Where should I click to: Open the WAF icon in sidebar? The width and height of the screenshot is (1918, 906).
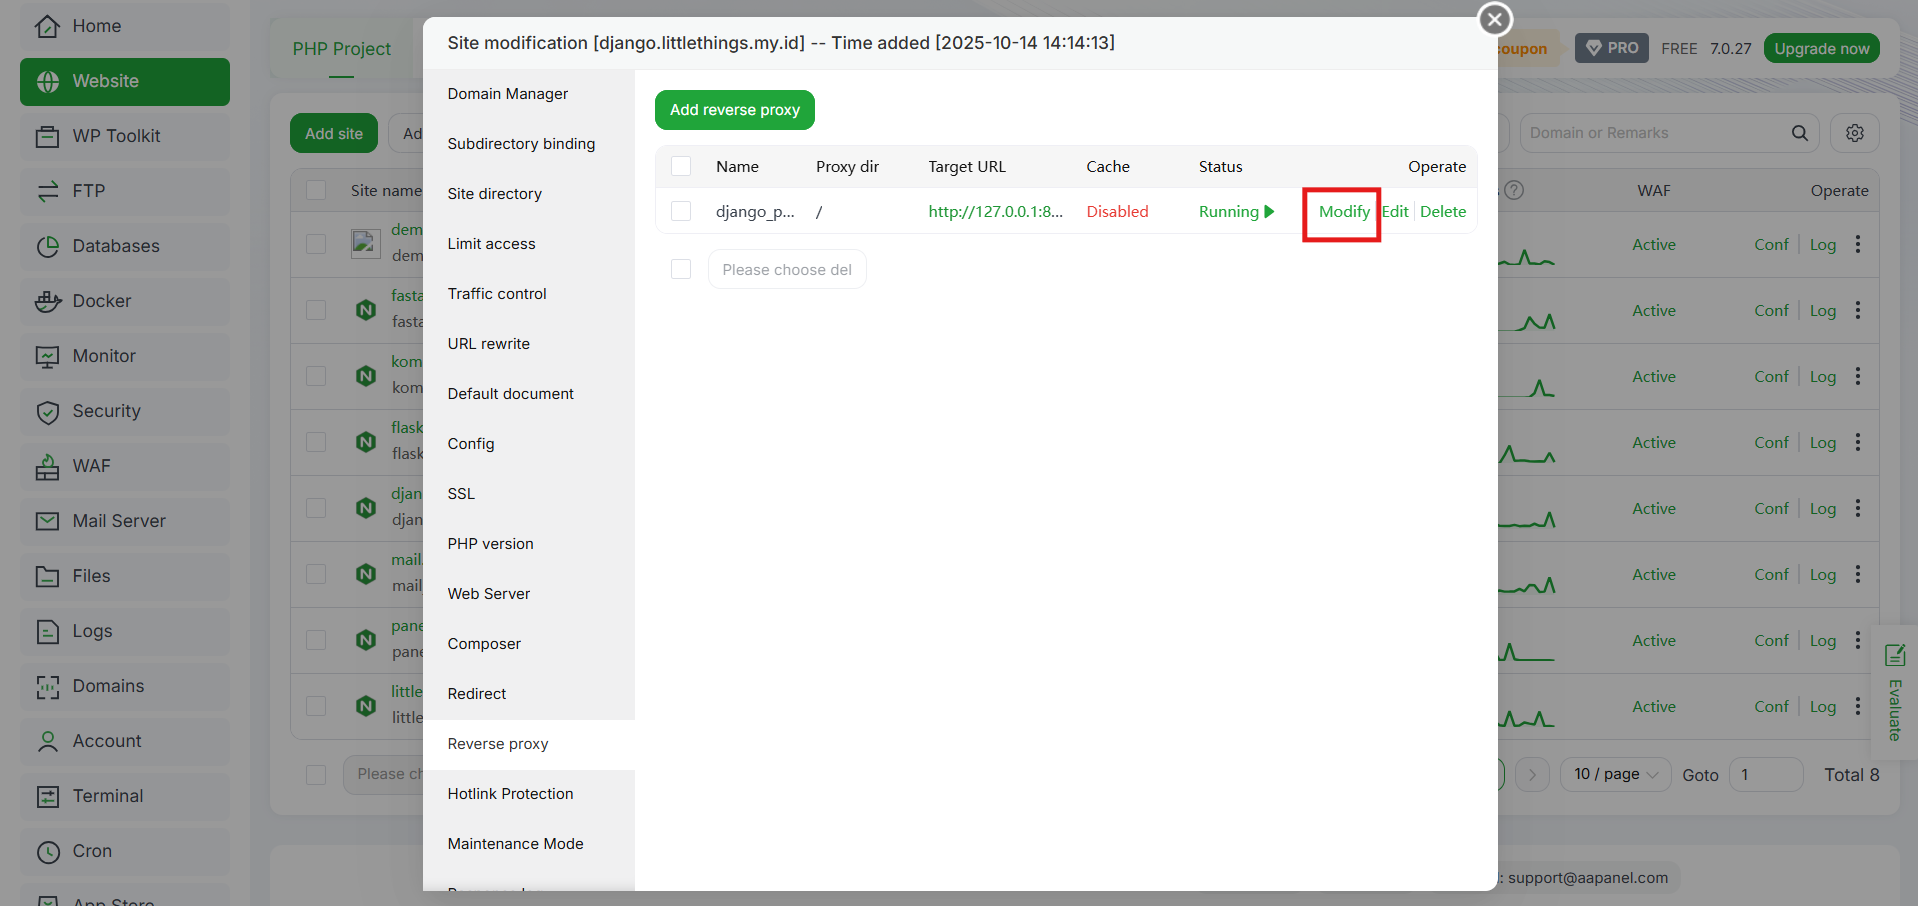[x=47, y=466]
